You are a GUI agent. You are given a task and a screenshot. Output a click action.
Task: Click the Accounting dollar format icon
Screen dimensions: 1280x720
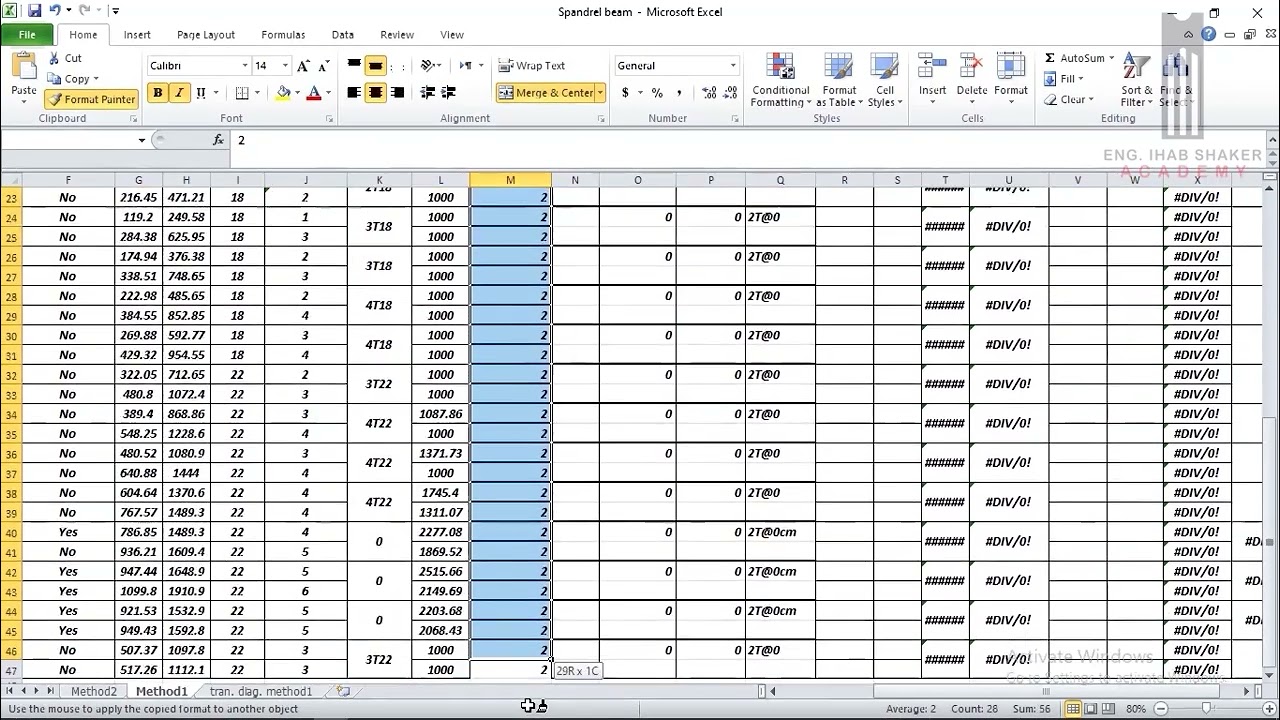click(x=626, y=93)
